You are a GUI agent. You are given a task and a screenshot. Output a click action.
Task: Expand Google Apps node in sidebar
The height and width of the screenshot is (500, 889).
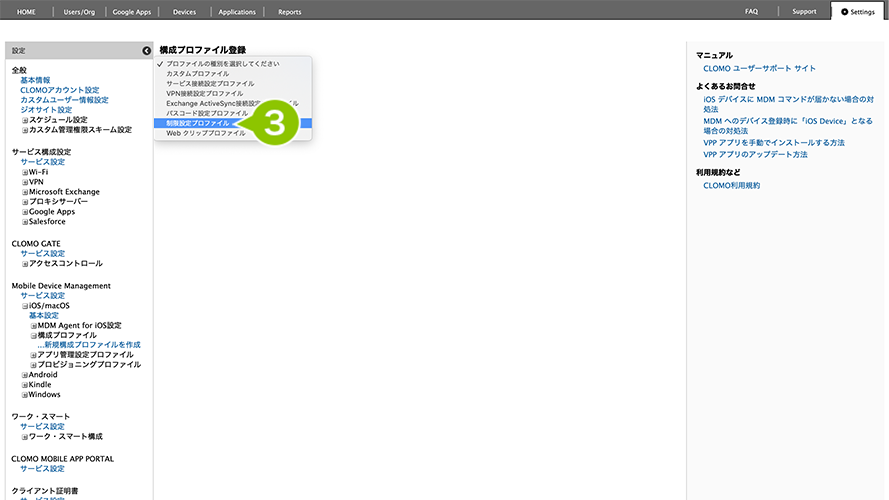point(25,212)
